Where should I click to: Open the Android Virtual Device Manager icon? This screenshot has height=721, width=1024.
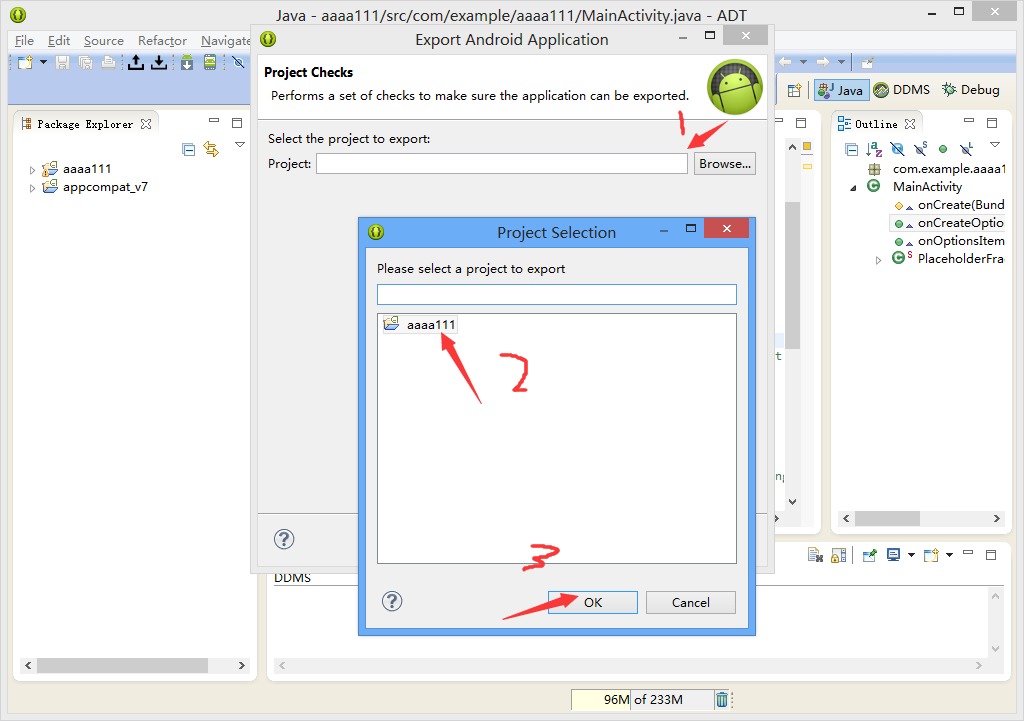coord(210,63)
